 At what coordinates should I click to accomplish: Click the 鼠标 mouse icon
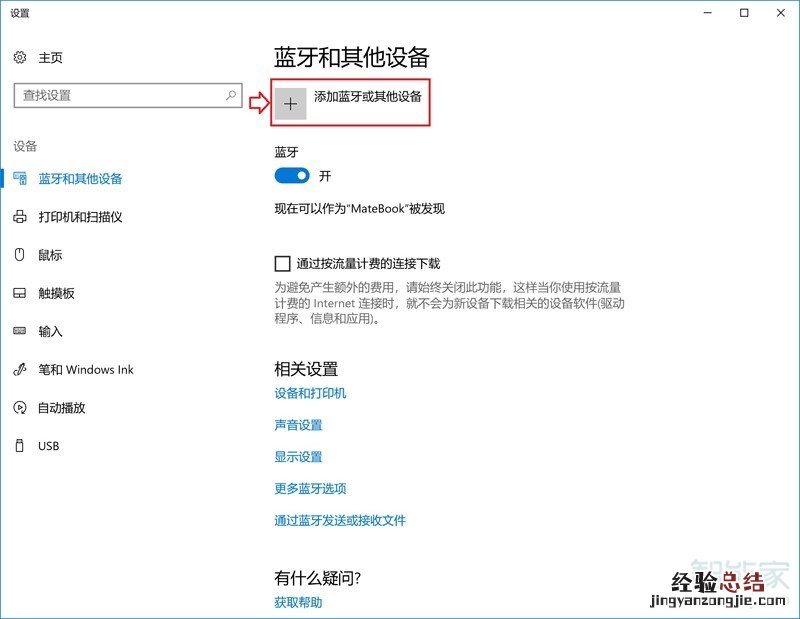coord(19,255)
